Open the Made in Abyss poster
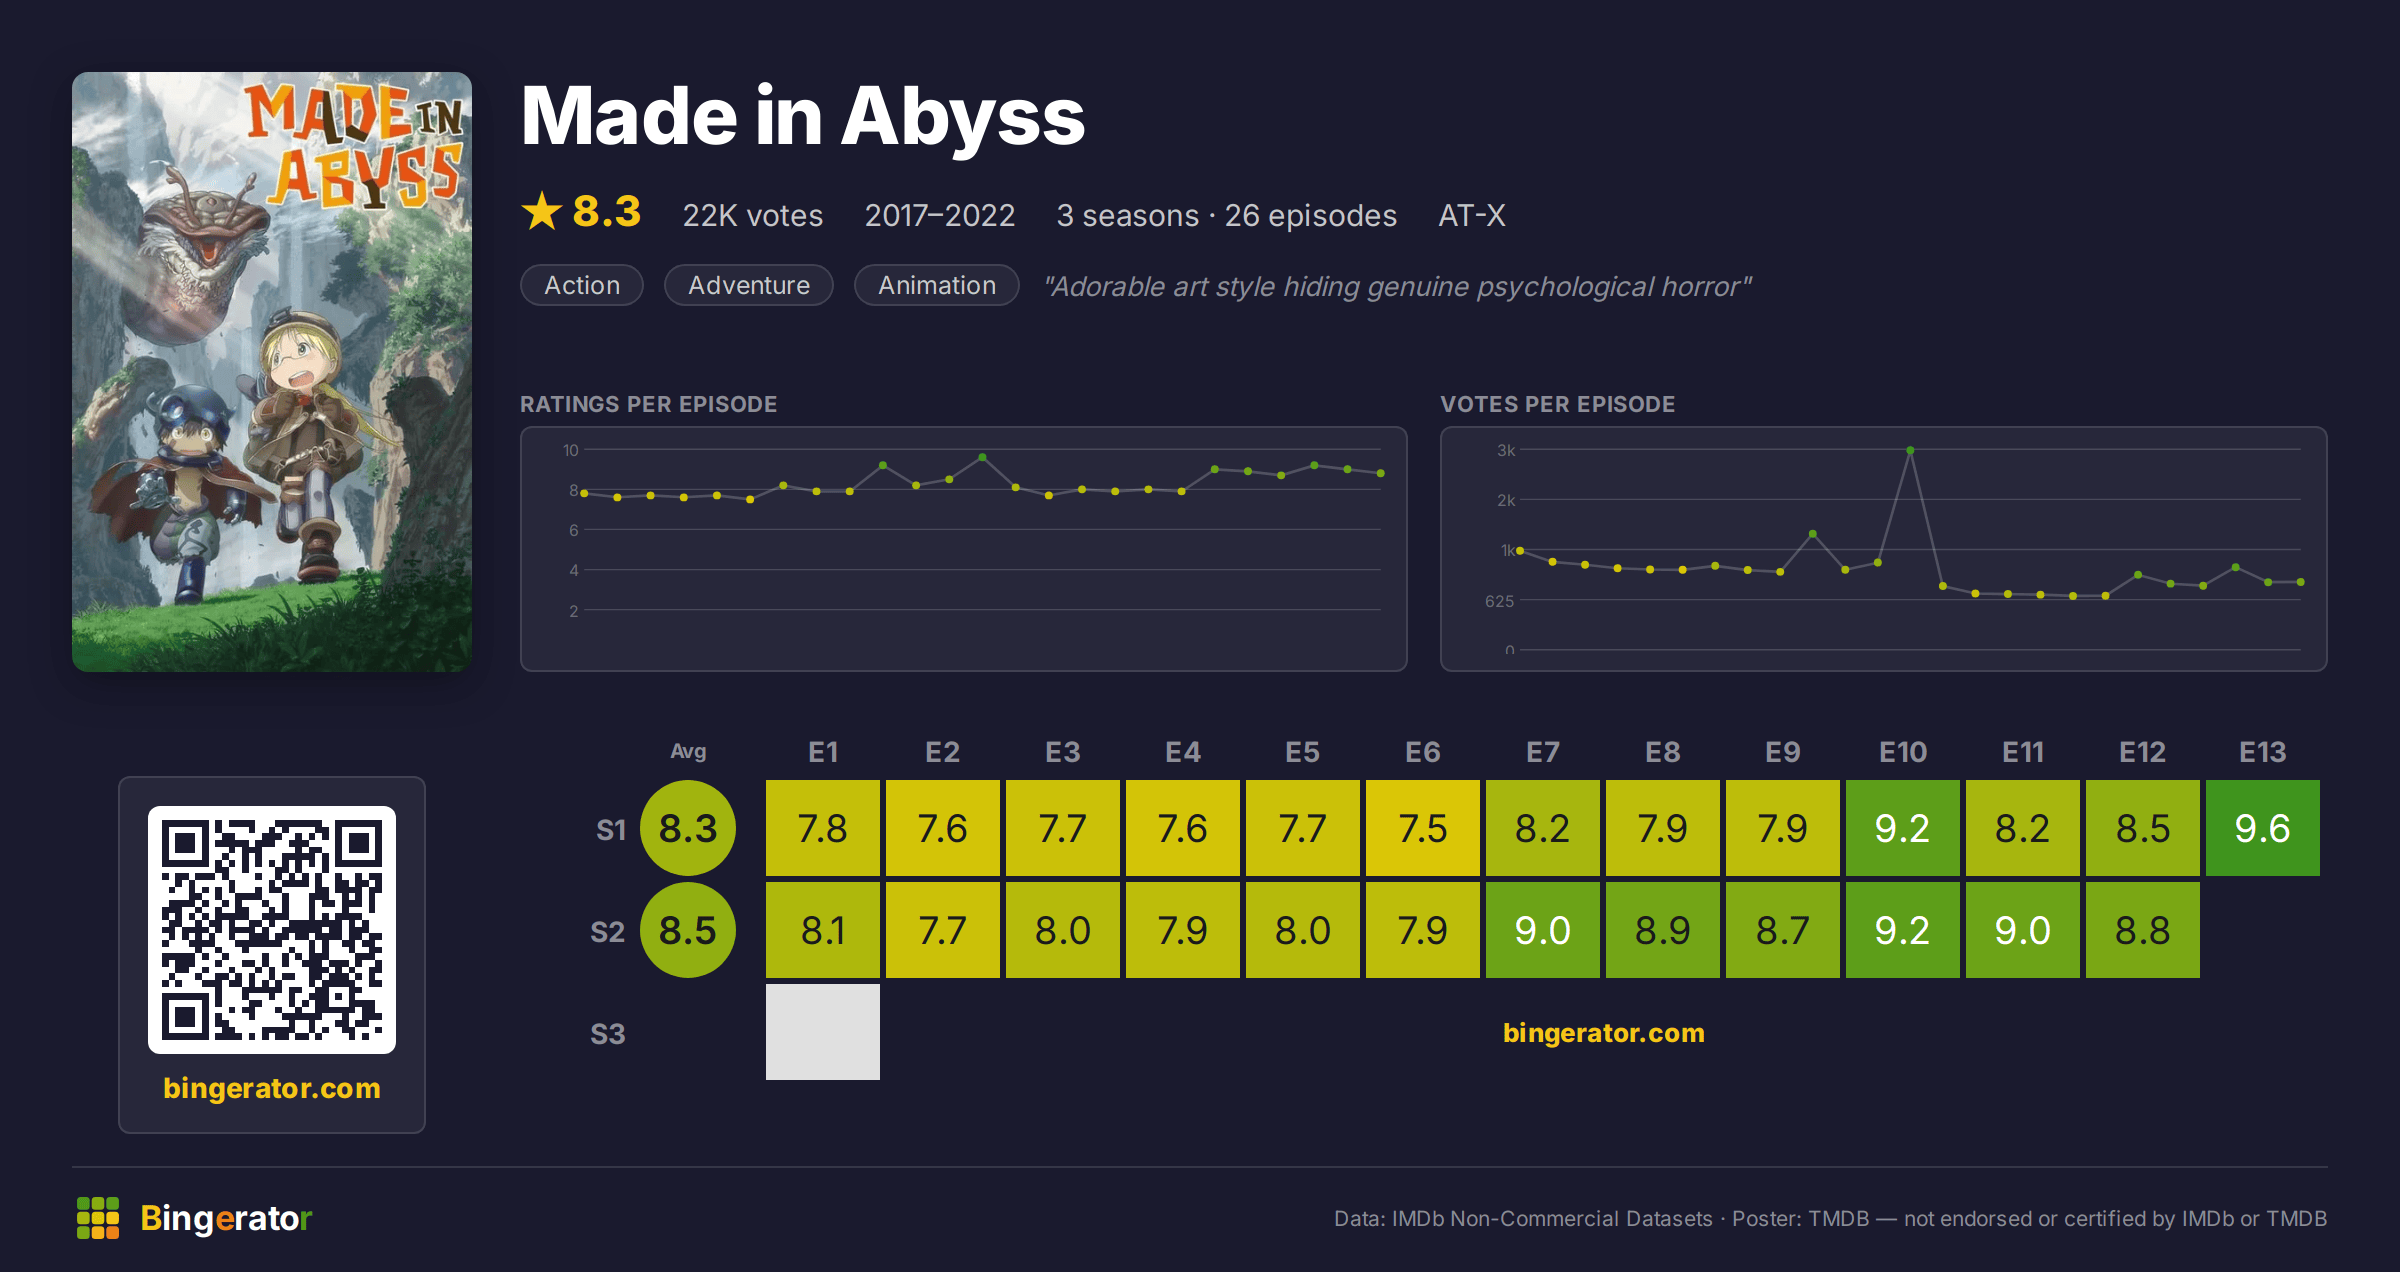 (x=272, y=371)
